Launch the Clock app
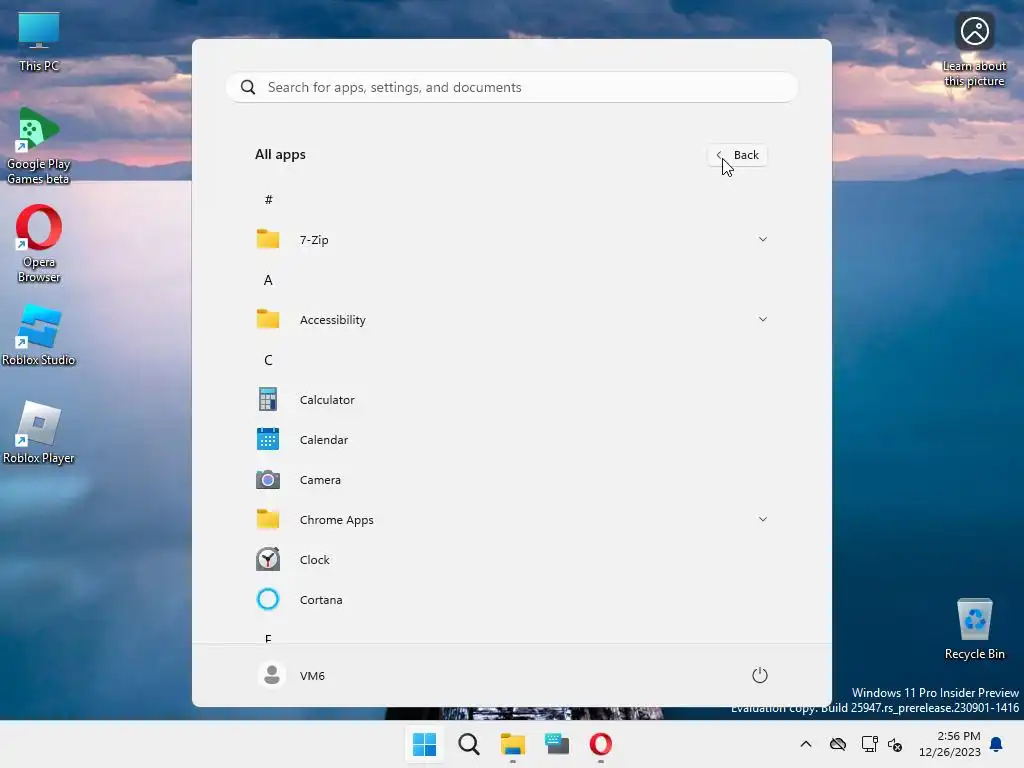This screenshot has width=1024, height=768. [x=511, y=560]
